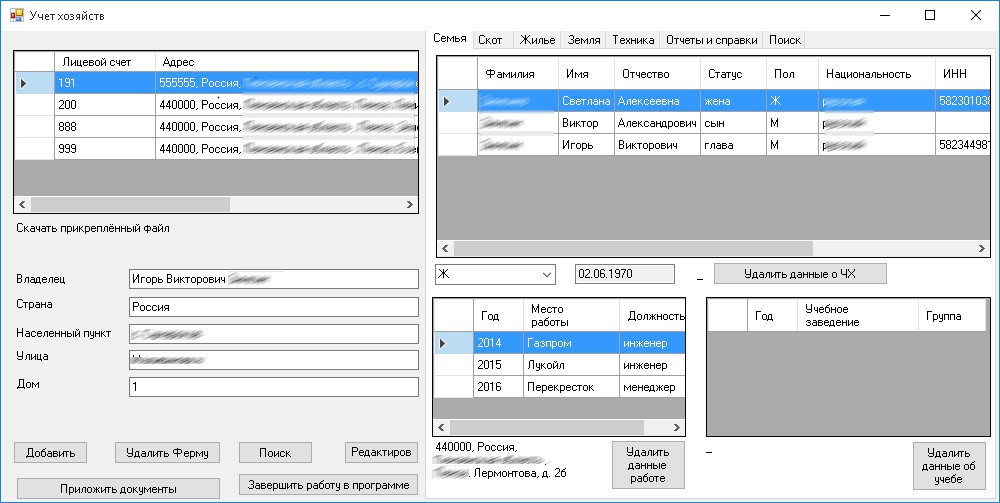Viewport: 1000px width, 503px height.
Task: Switch to the Земля tab
Action: 584,40
